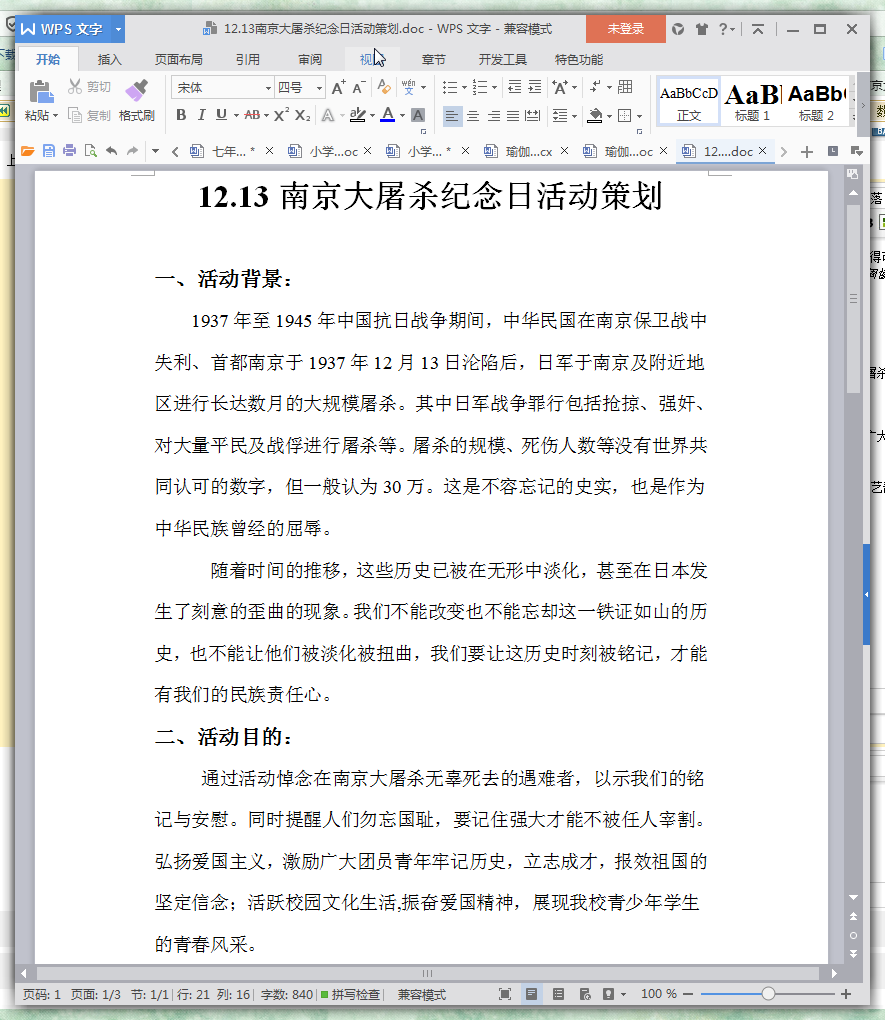The image size is (885, 1020).
Task: Copy selection using the 复制 icon
Action: click(x=75, y=115)
